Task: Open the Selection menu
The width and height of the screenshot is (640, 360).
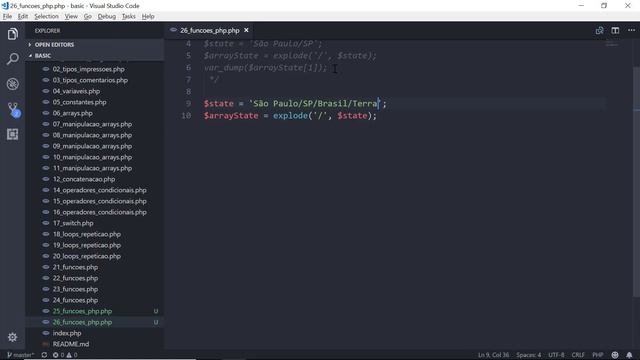Action: pyautogui.click(x=46, y=16)
